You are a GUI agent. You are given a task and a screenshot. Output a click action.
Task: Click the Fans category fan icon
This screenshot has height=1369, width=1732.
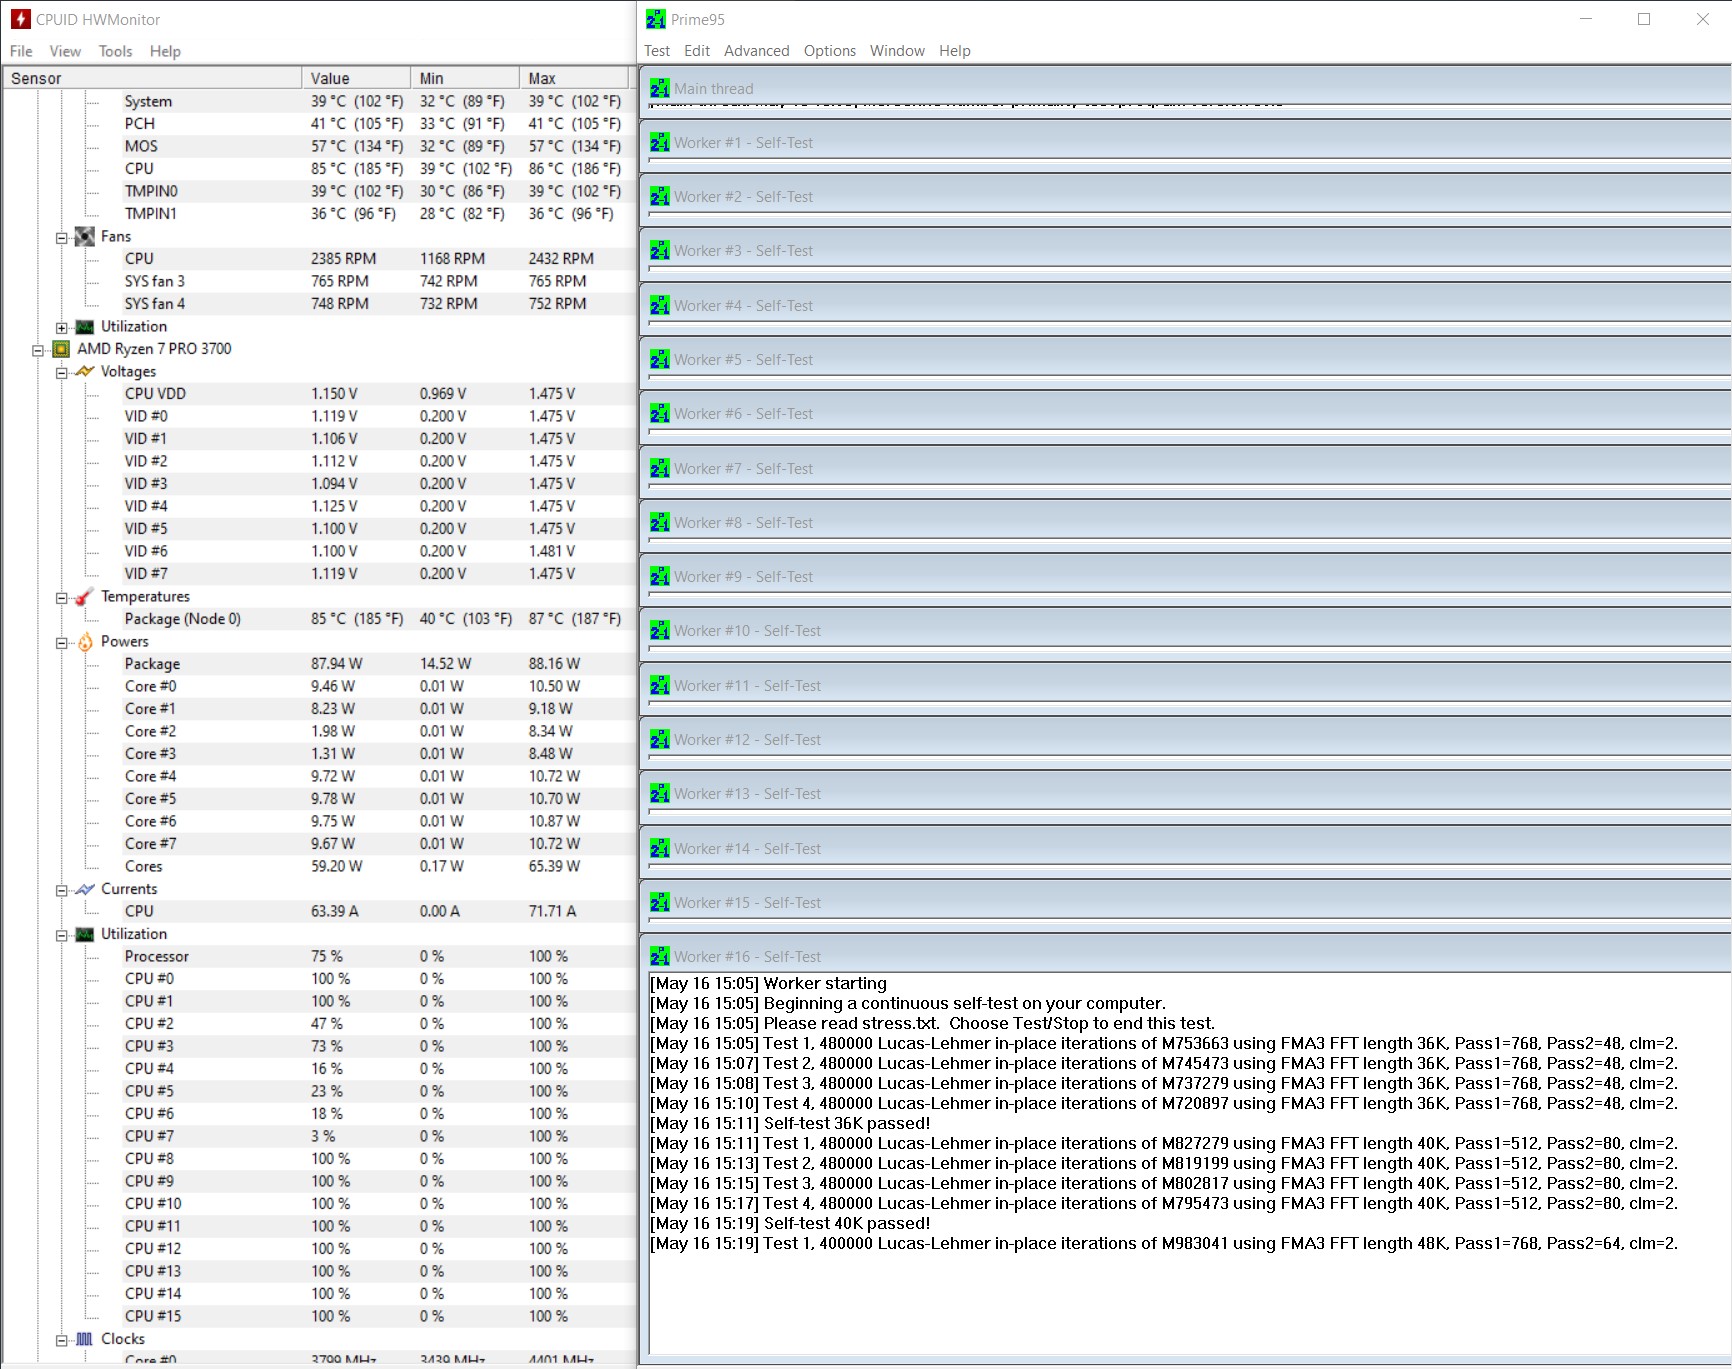pyautogui.click(x=85, y=236)
